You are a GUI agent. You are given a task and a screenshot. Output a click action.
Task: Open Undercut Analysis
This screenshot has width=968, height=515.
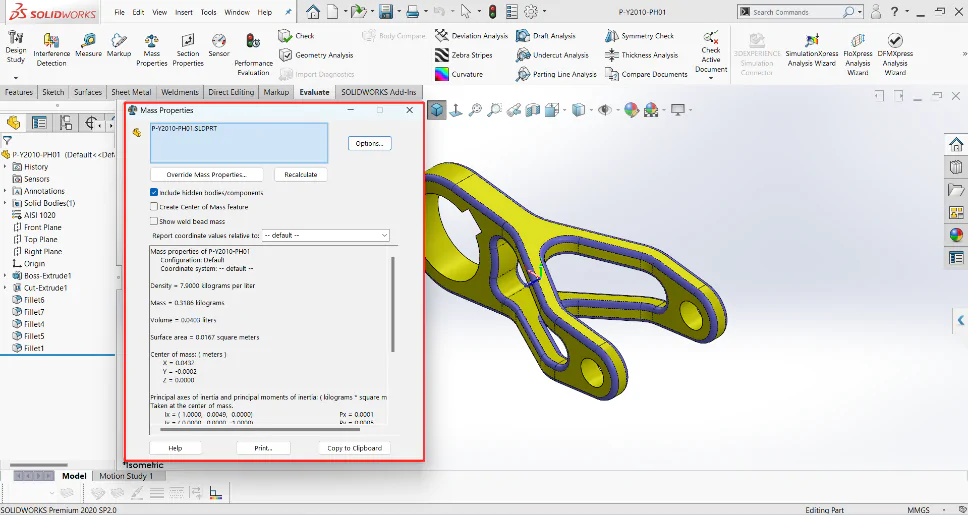click(553, 55)
